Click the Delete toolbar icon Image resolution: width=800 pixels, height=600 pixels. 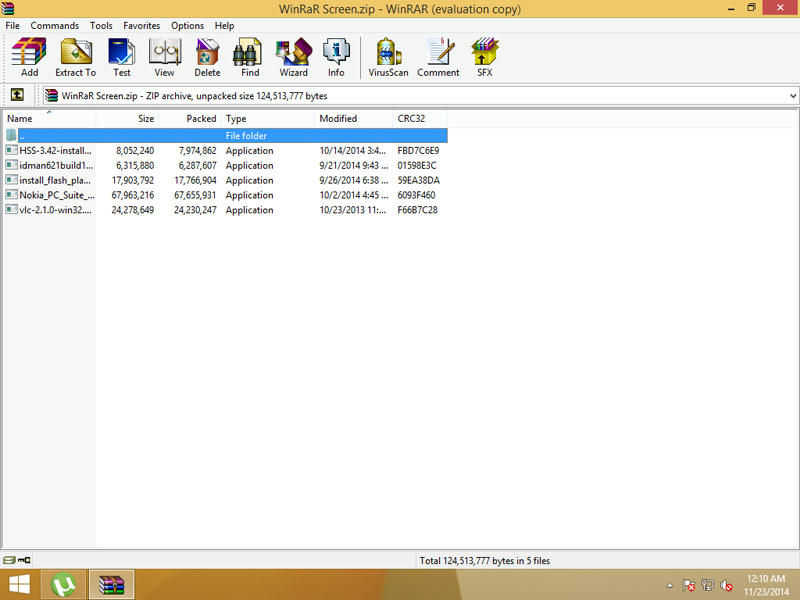click(x=207, y=57)
